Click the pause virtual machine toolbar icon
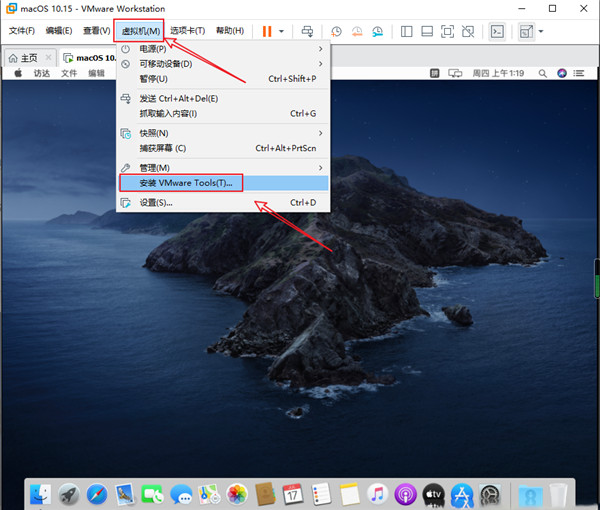 tap(267, 31)
